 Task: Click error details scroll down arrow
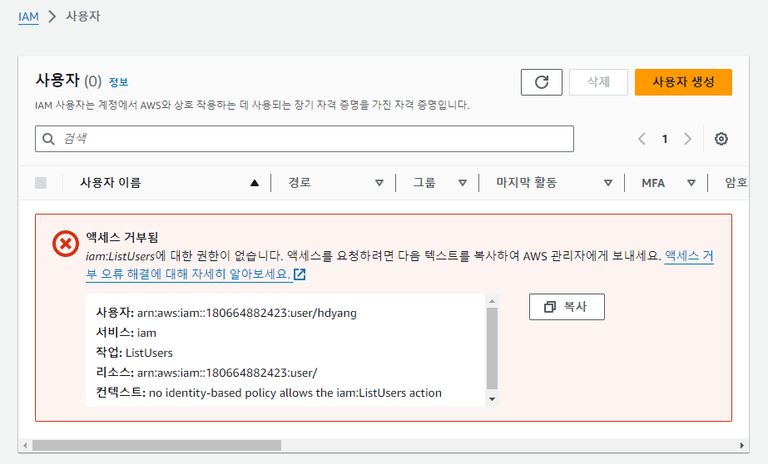[x=492, y=399]
